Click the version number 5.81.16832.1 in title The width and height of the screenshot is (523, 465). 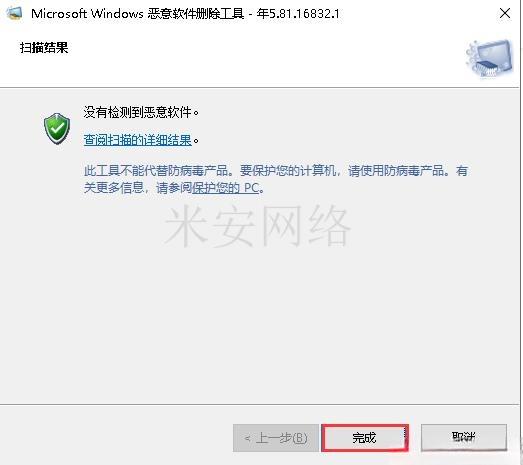[x=304, y=14]
